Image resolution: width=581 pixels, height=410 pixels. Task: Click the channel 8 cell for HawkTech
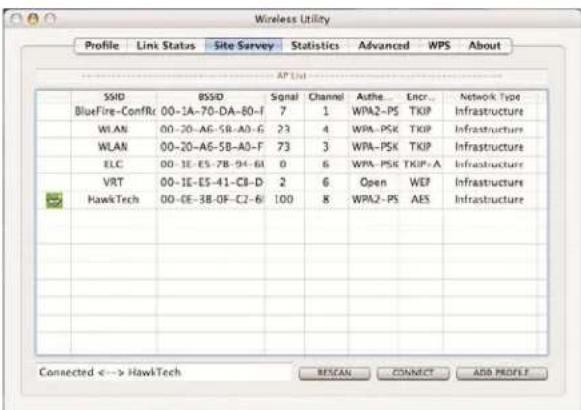coord(326,200)
